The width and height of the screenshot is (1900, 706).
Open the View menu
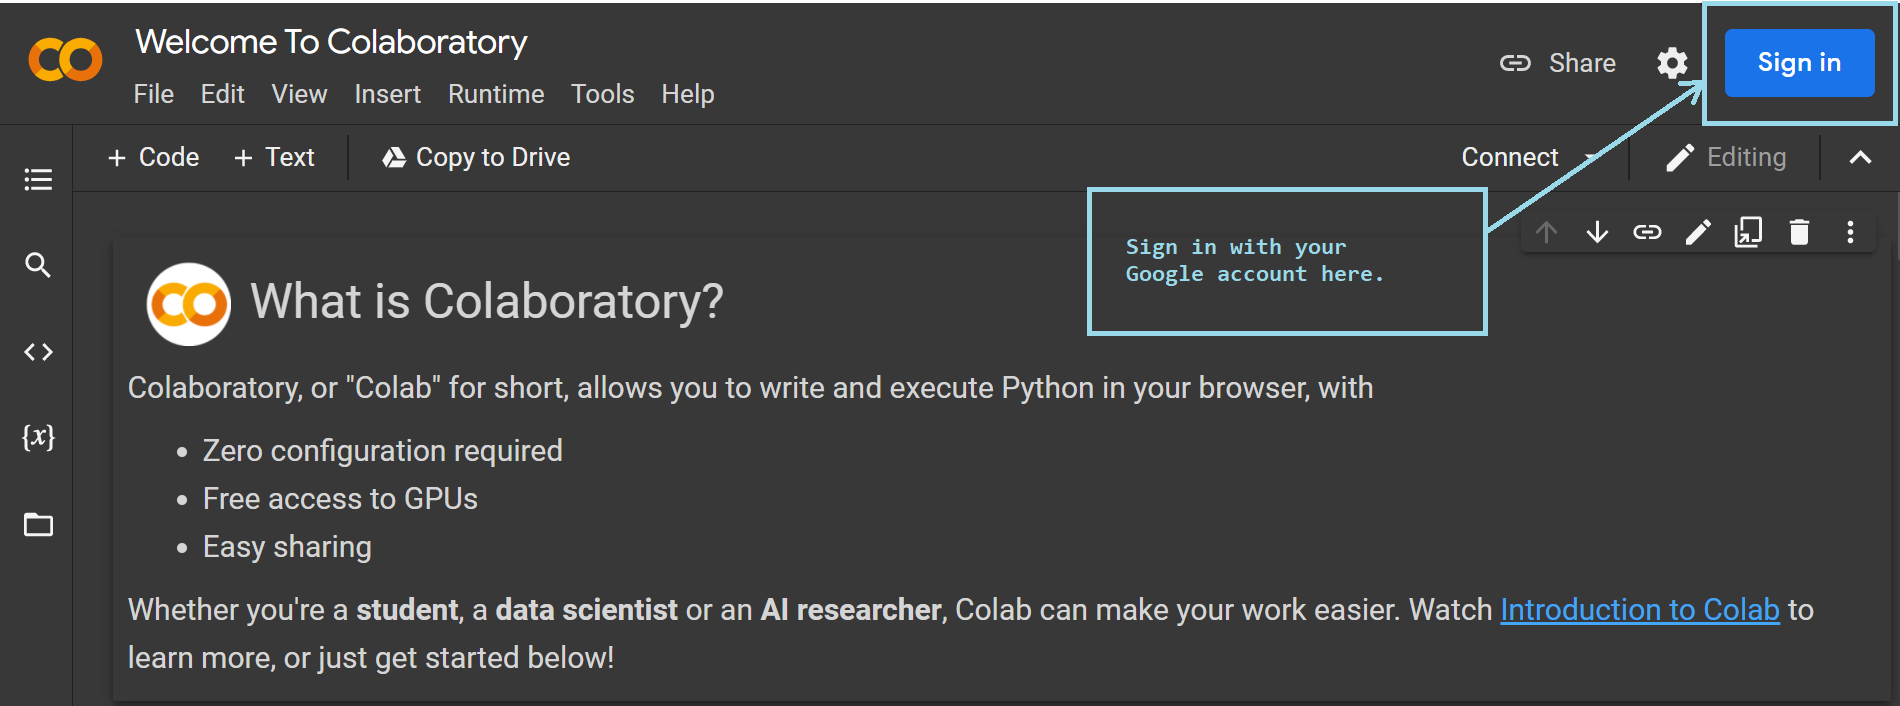click(299, 94)
